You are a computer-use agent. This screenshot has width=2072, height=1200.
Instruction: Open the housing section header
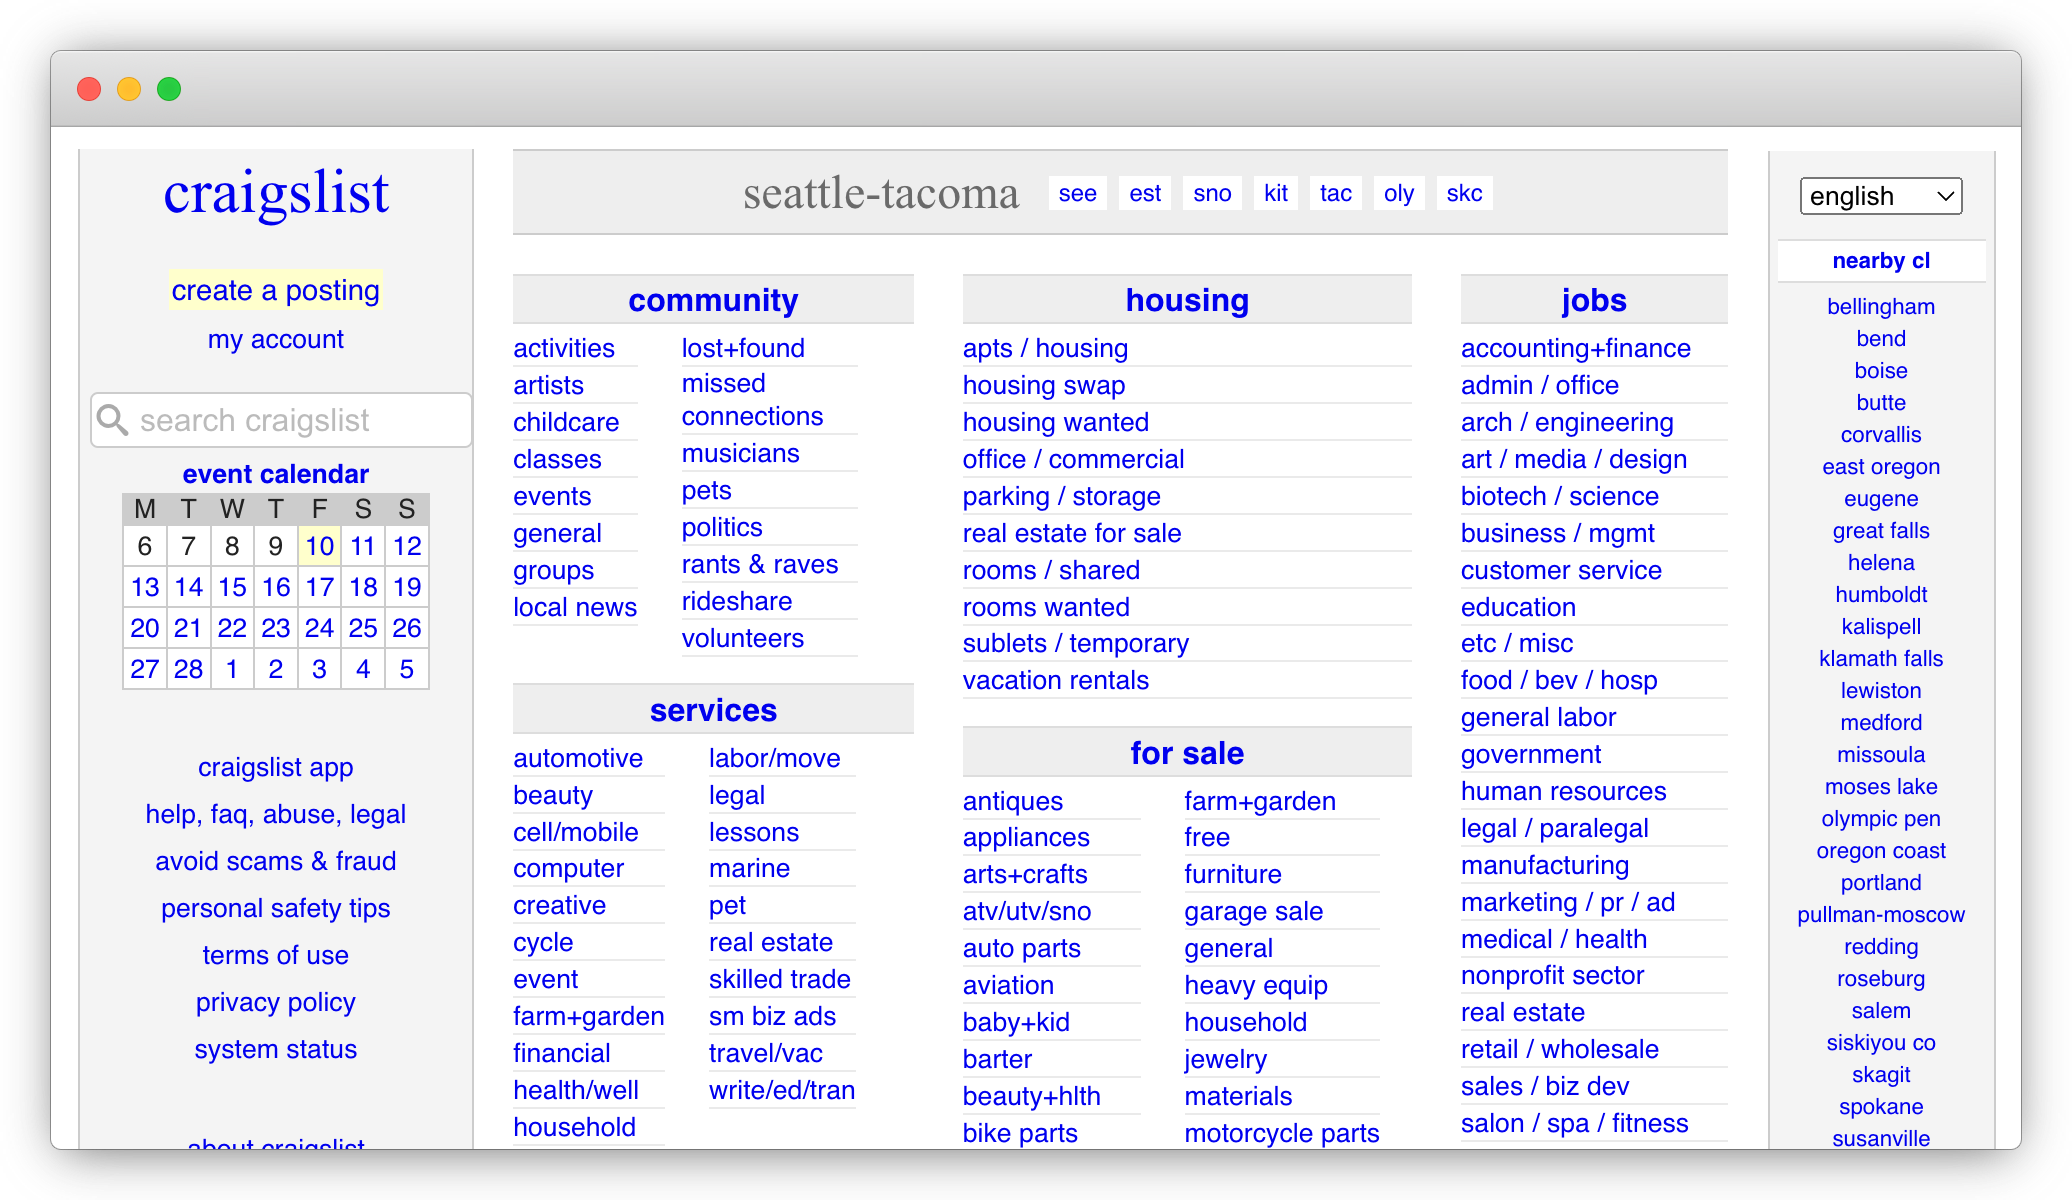pos(1187,300)
